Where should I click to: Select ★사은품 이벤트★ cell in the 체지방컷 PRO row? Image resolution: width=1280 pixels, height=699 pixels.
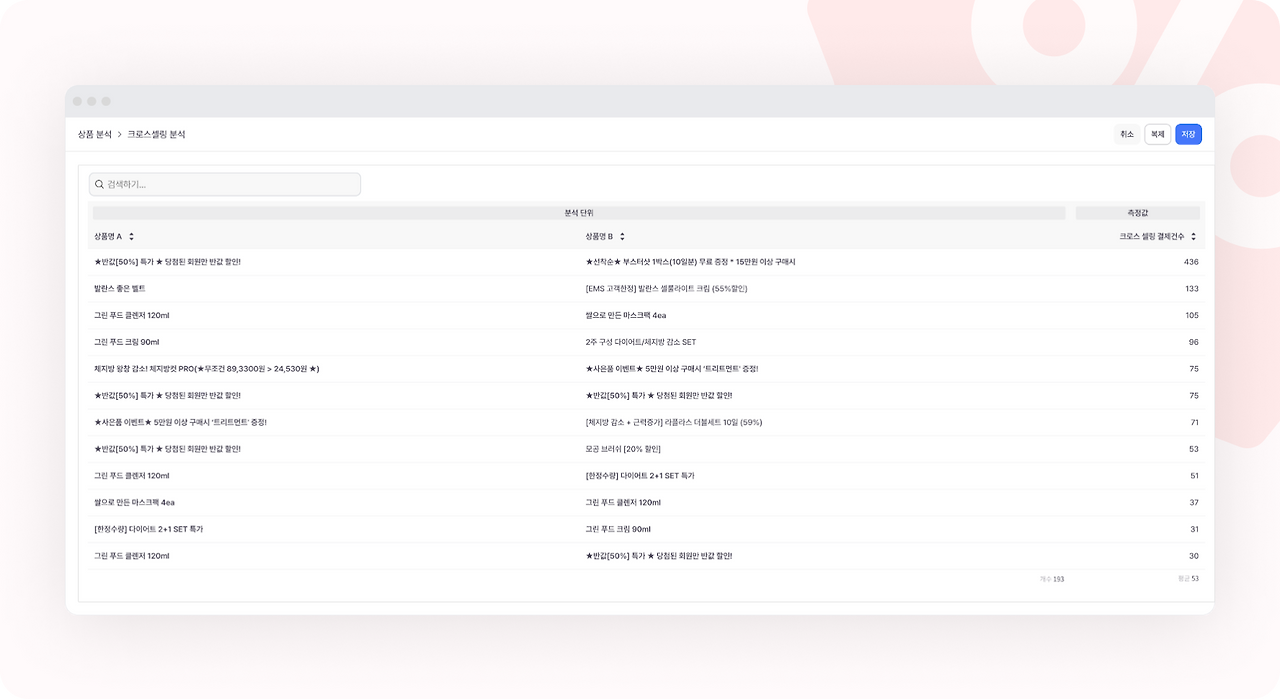672,369
